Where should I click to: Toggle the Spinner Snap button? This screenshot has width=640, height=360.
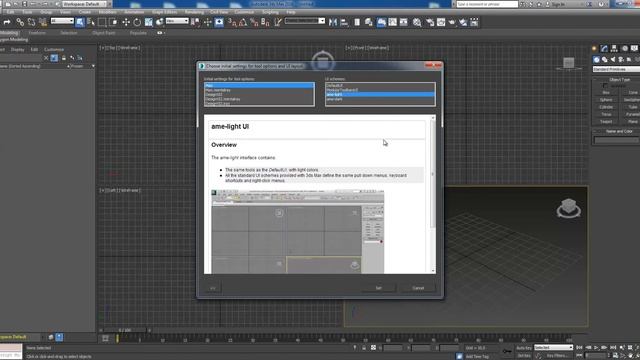[265, 22]
